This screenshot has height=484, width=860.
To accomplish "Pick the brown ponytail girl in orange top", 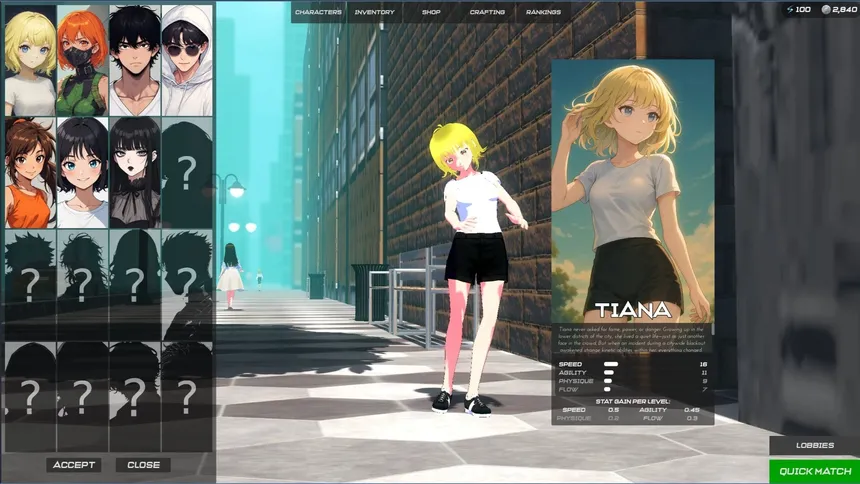I will coord(30,173).
